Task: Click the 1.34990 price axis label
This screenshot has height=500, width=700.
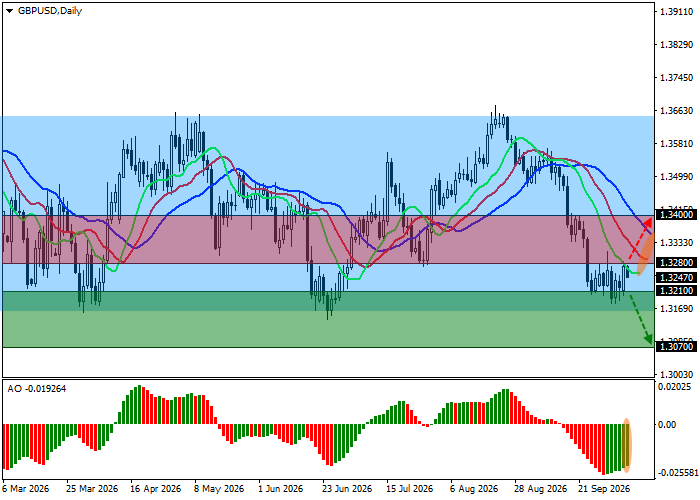Action: [676, 177]
